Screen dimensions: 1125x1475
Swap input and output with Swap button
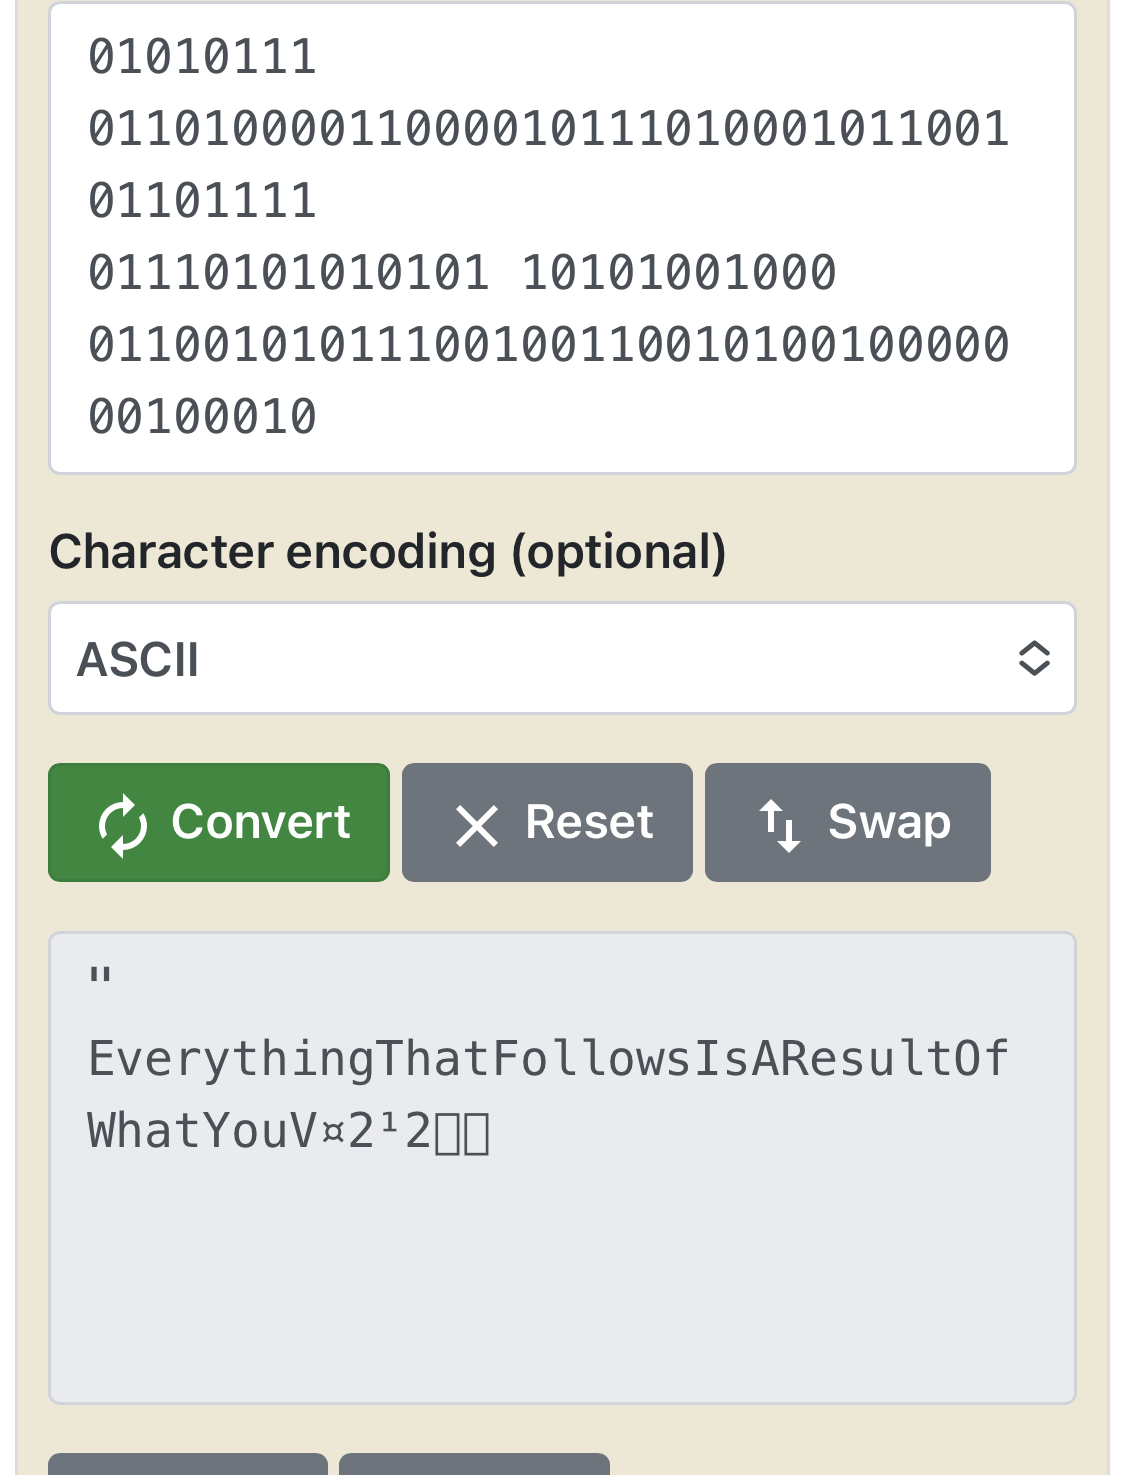click(x=848, y=822)
